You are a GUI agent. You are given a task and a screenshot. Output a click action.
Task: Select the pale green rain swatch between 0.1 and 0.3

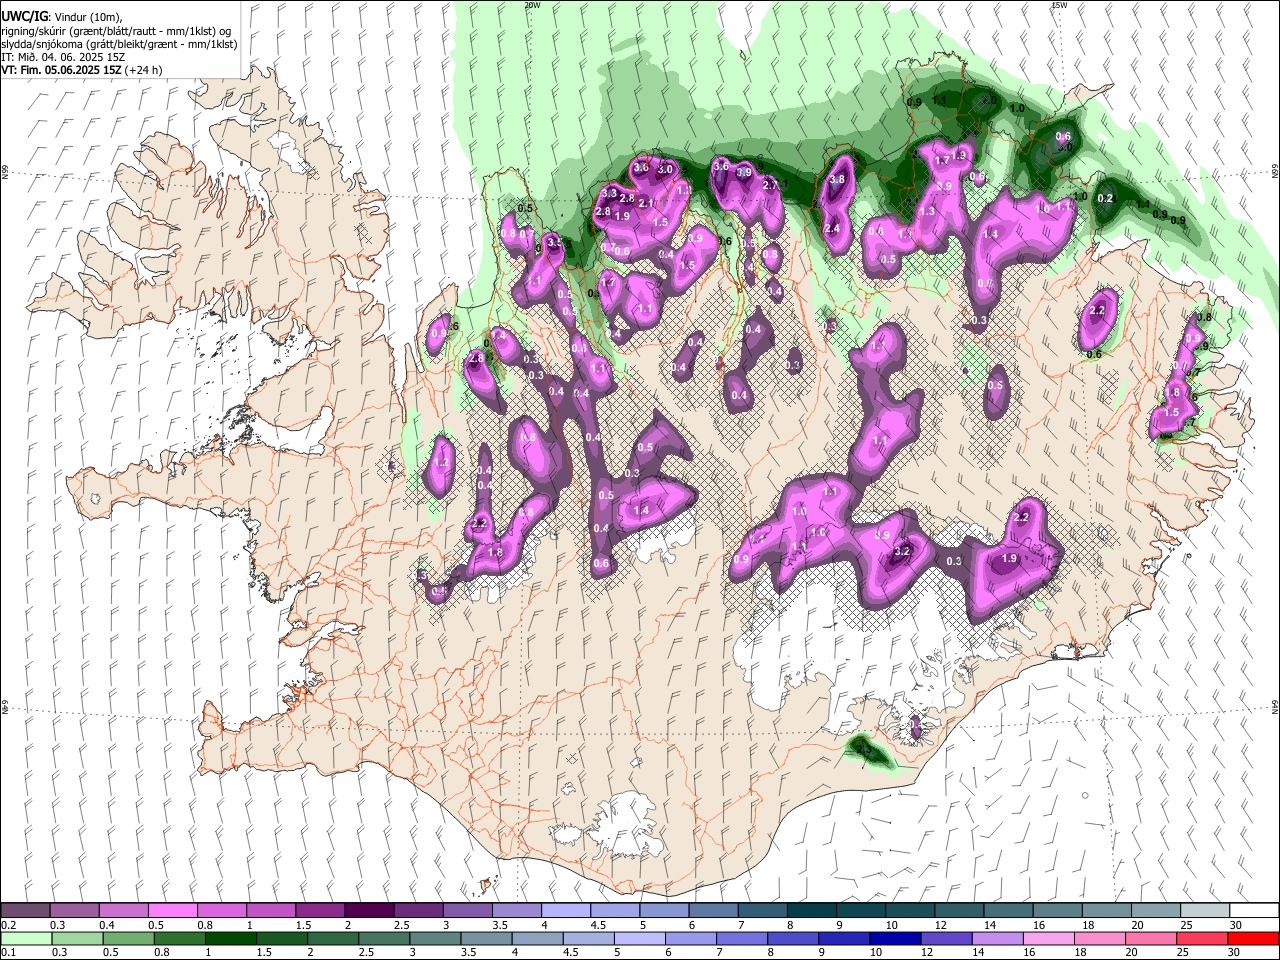click(x=24, y=938)
